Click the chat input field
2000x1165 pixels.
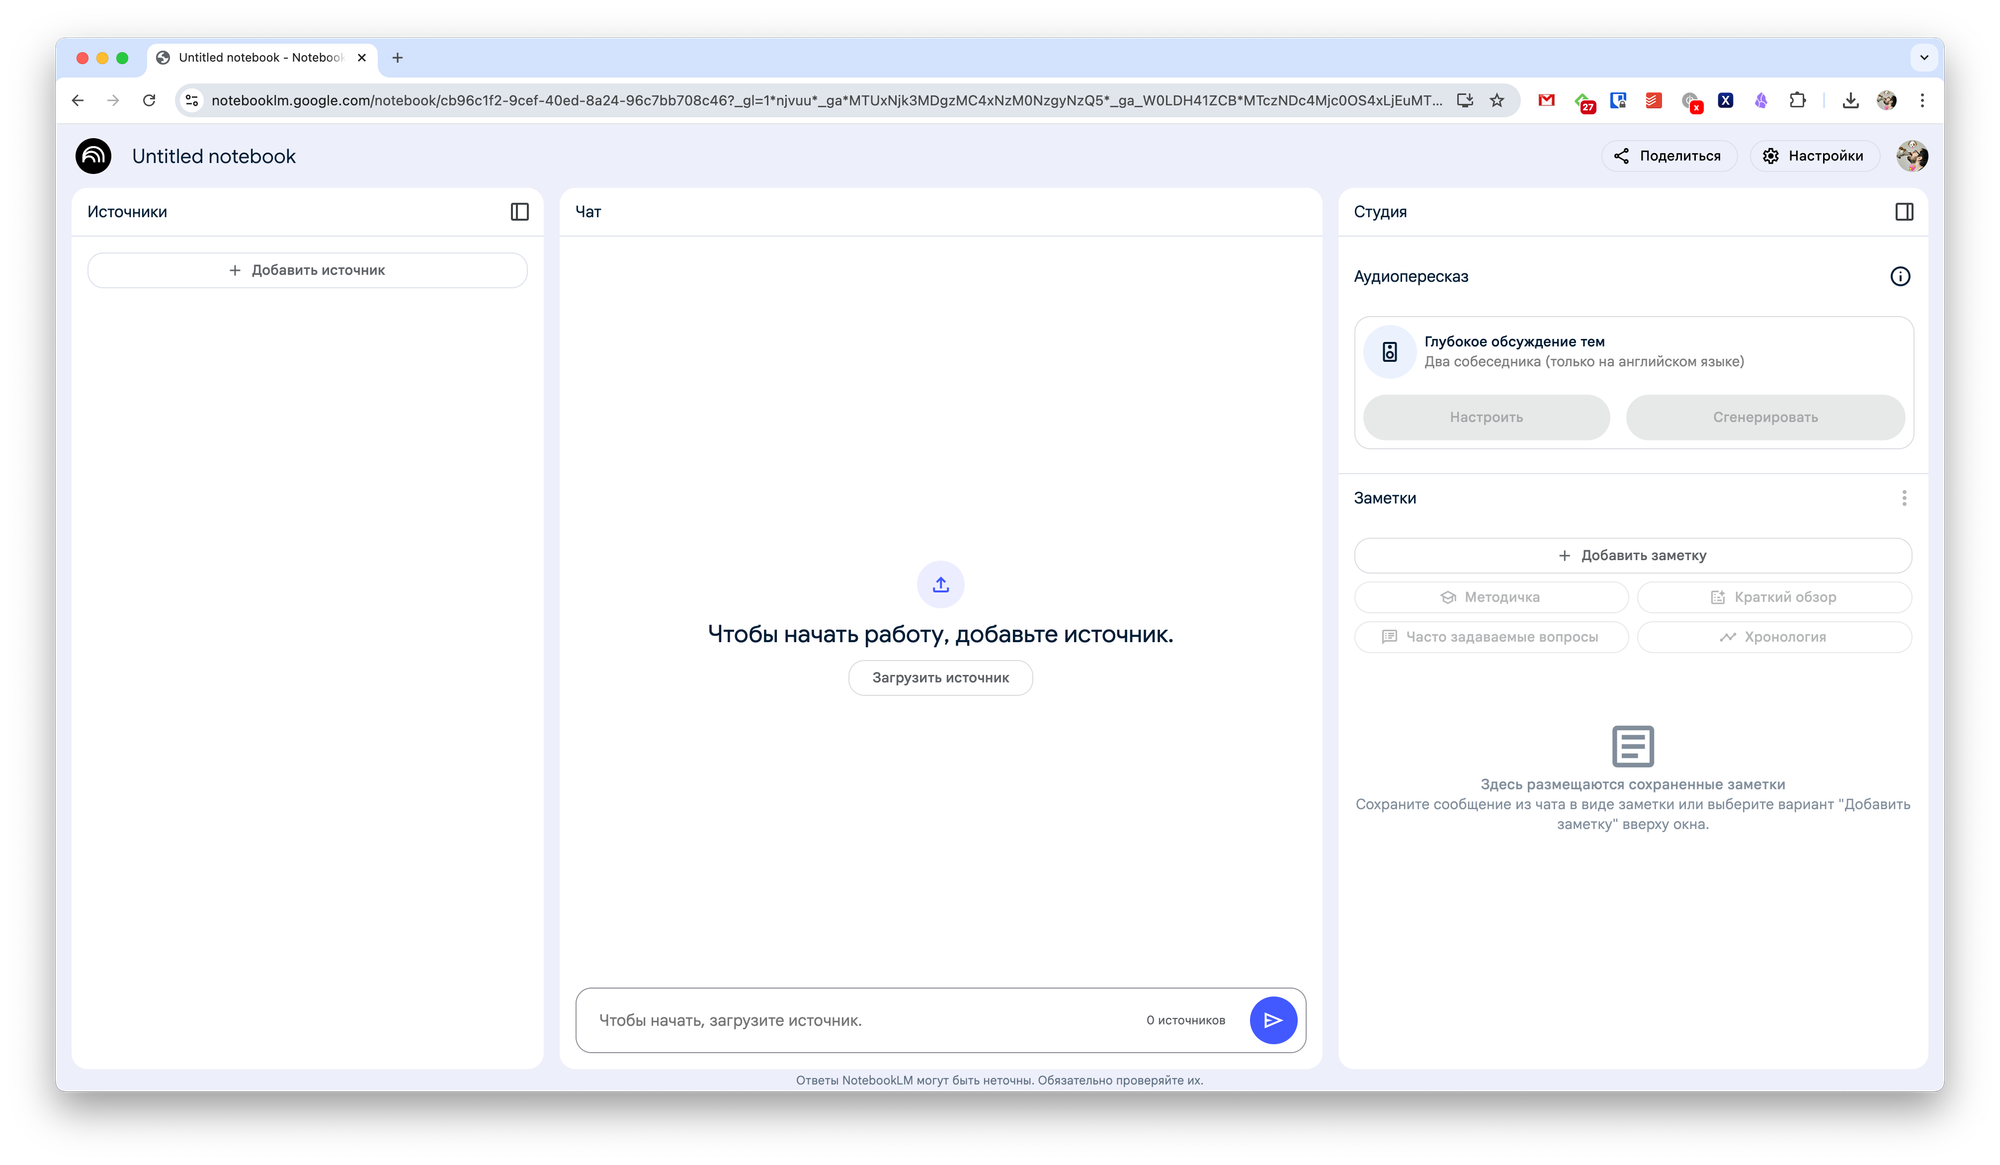pos(860,1020)
